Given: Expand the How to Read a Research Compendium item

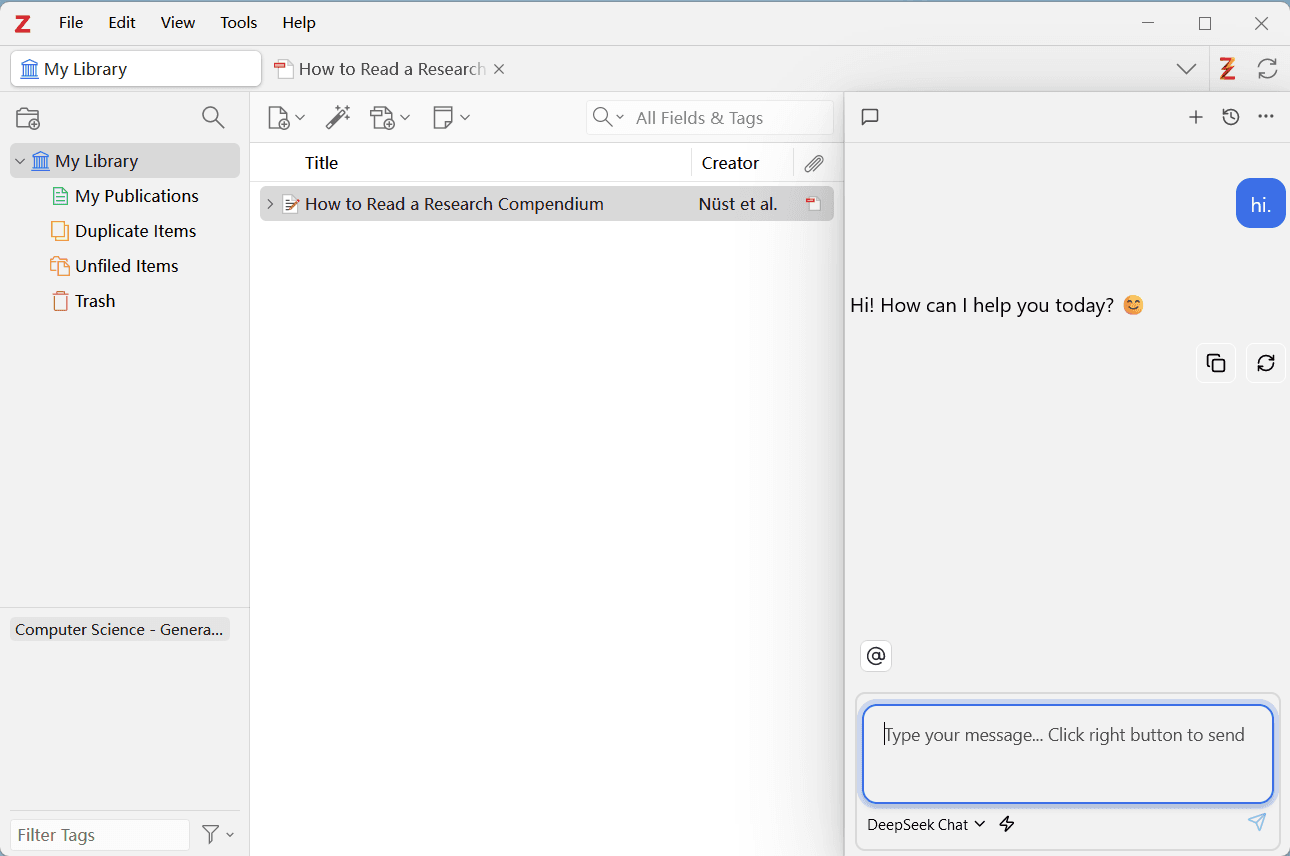Looking at the screenshot, I should (x=269, y=204).
